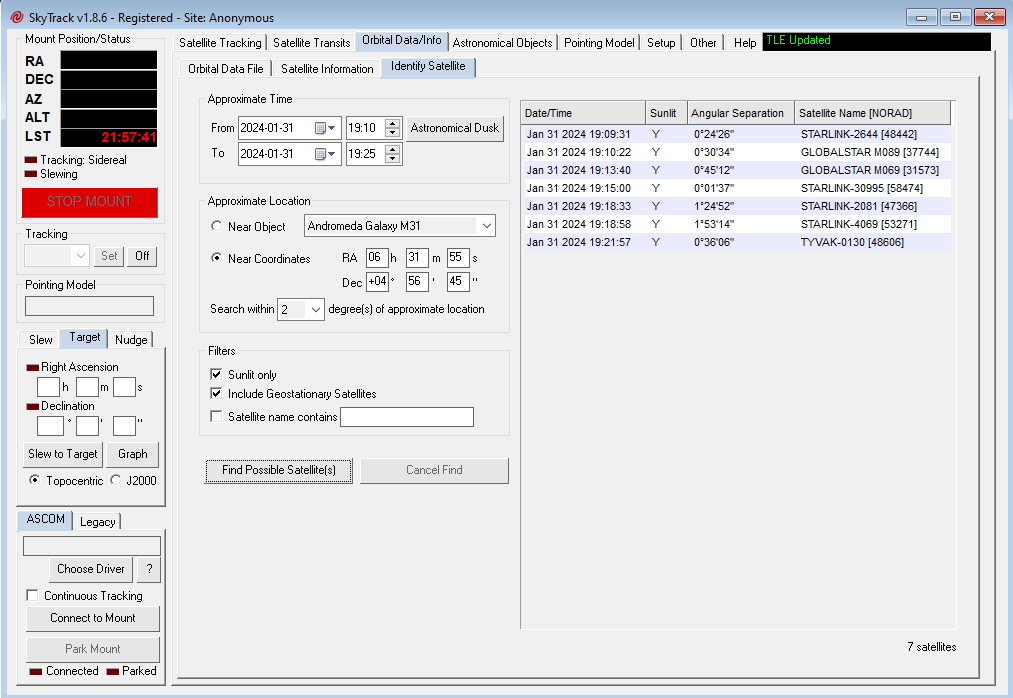
Task: Open the Satellite Tracking tab
Action: pos(220,43)
